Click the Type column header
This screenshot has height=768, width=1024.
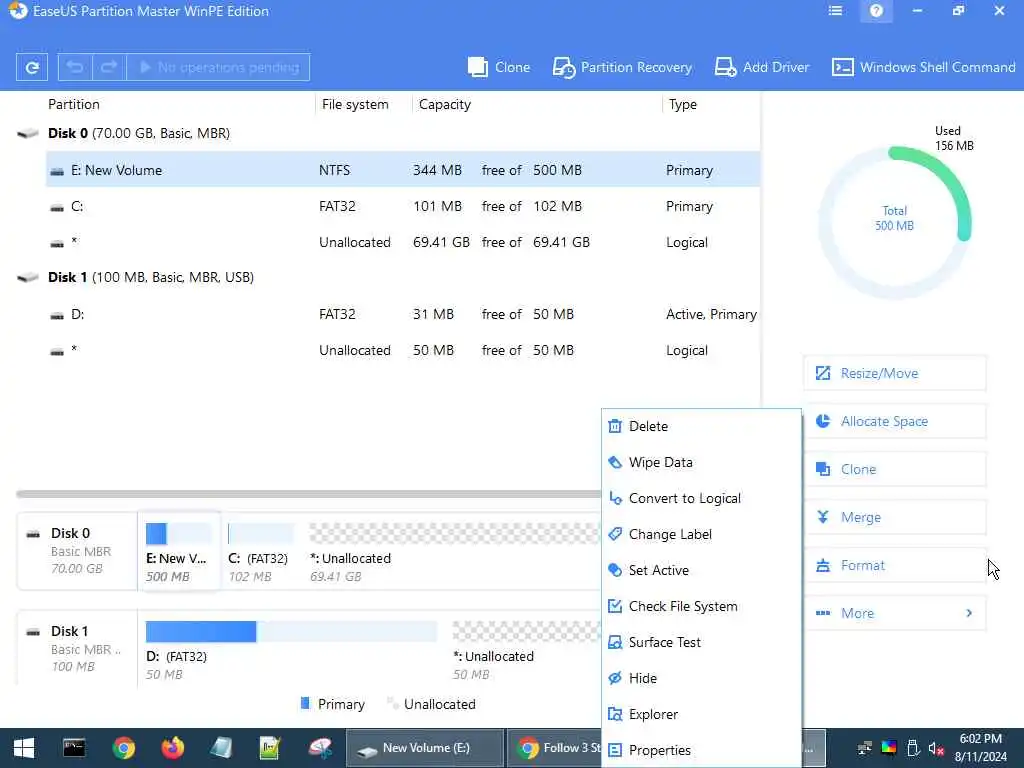[682, 104]
